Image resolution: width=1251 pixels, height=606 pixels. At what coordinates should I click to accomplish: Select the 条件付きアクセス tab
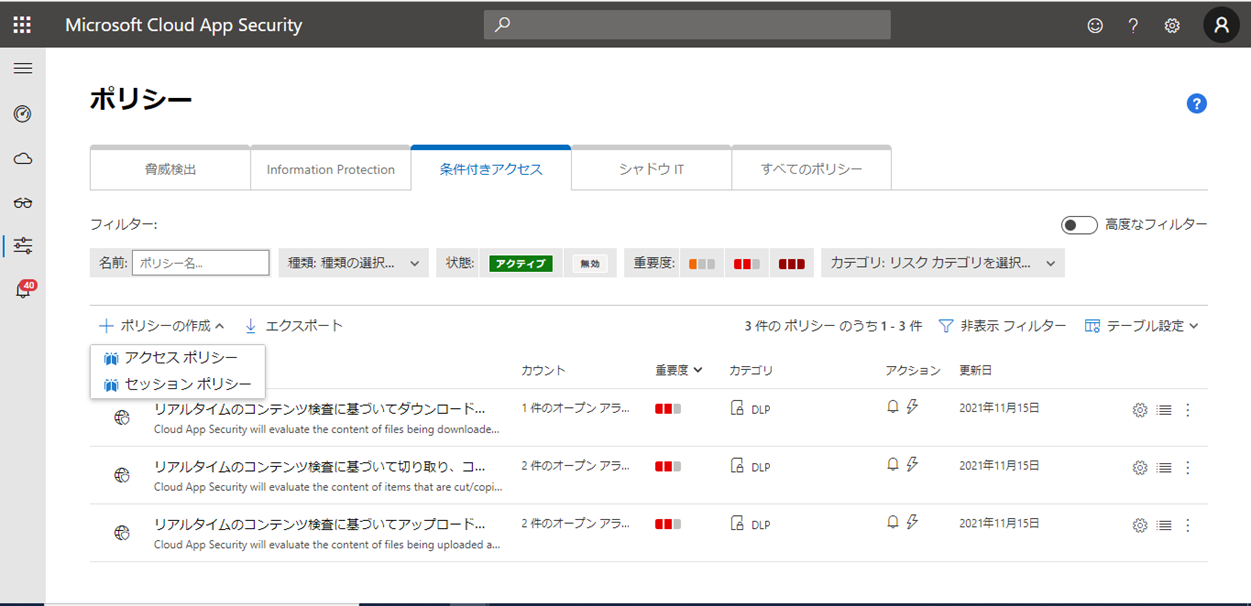[491, 168]
